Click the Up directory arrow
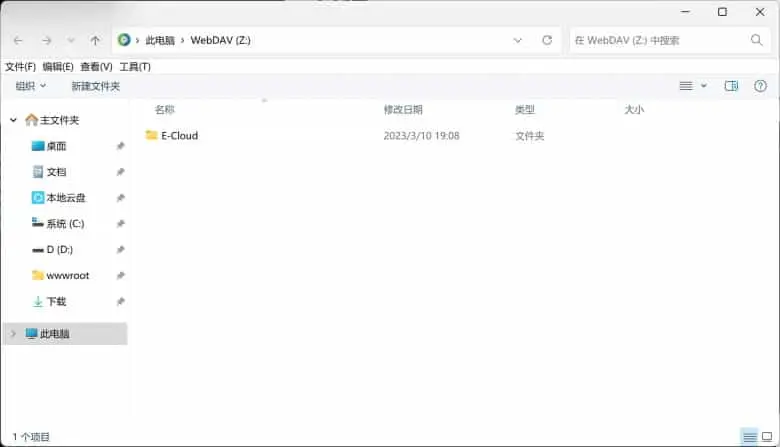The image size is (780, 447). click(x=95, y=41)
